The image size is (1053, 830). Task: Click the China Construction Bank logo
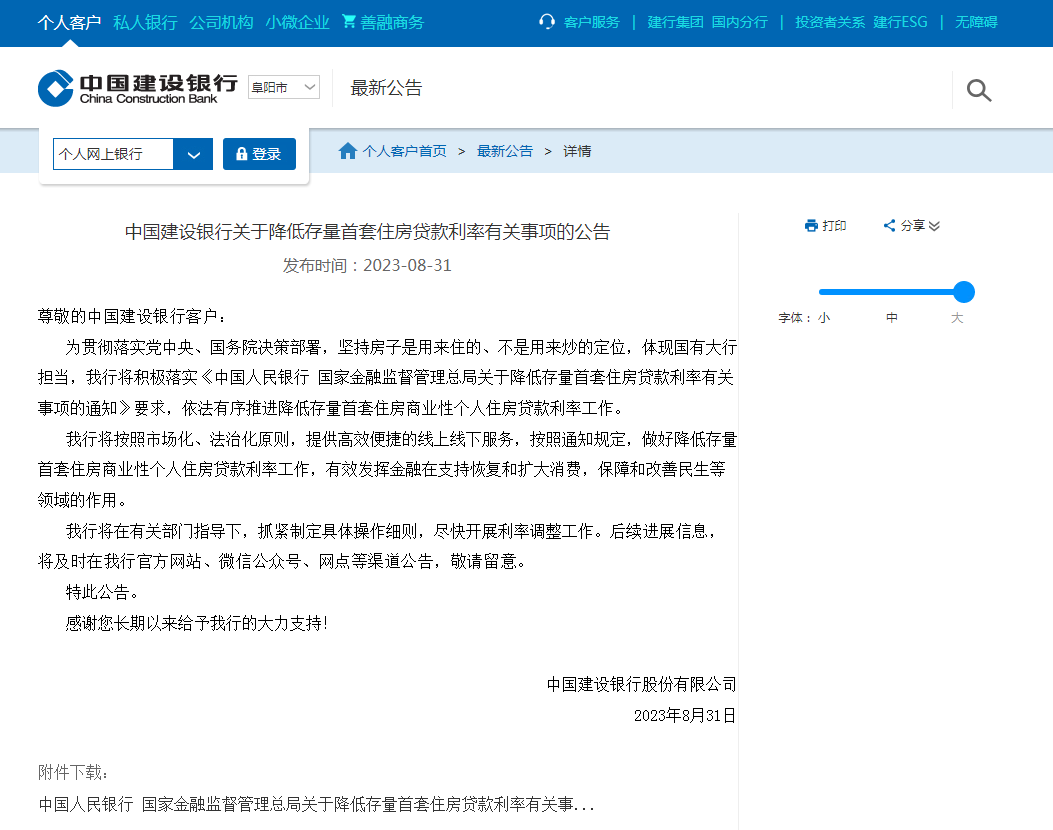pyautogui.click(x=130, y=87)
